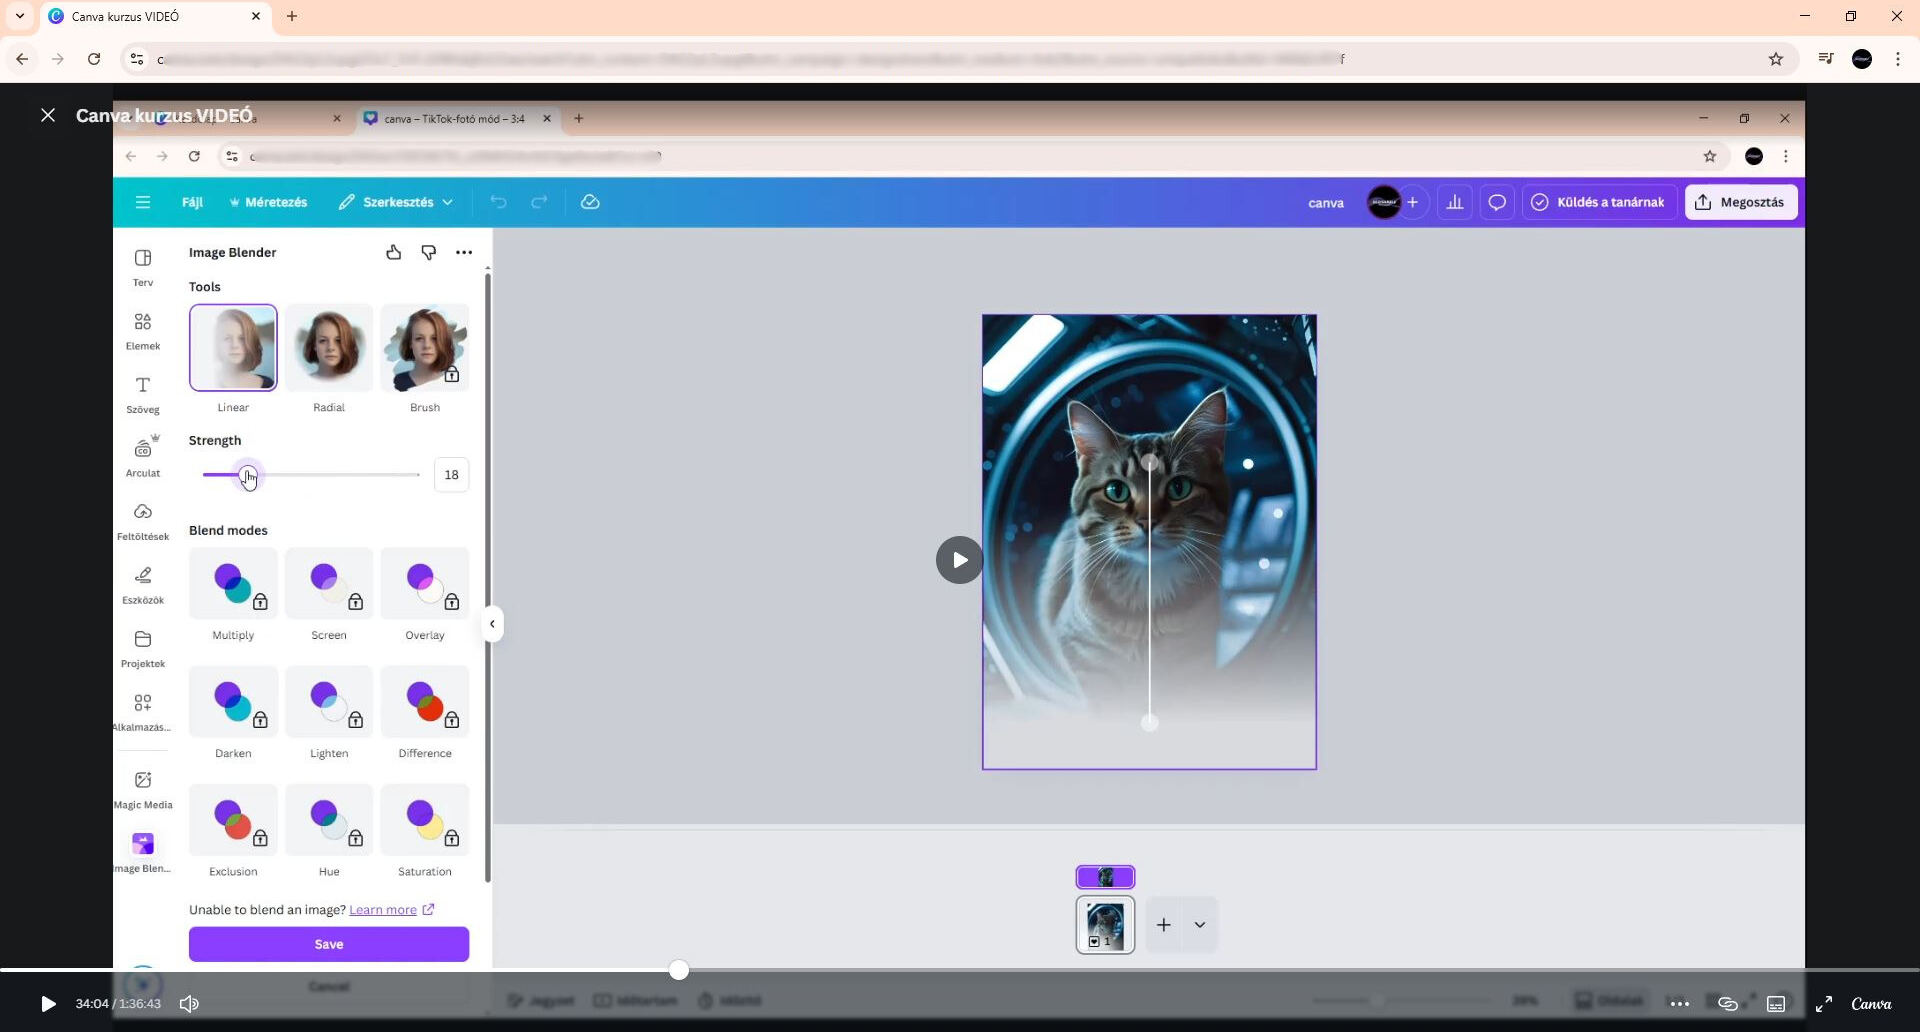This screenshot has width=1920, height=1032.
Task: Expand the chevron next to add page
Action: (x=1200, y=925)
